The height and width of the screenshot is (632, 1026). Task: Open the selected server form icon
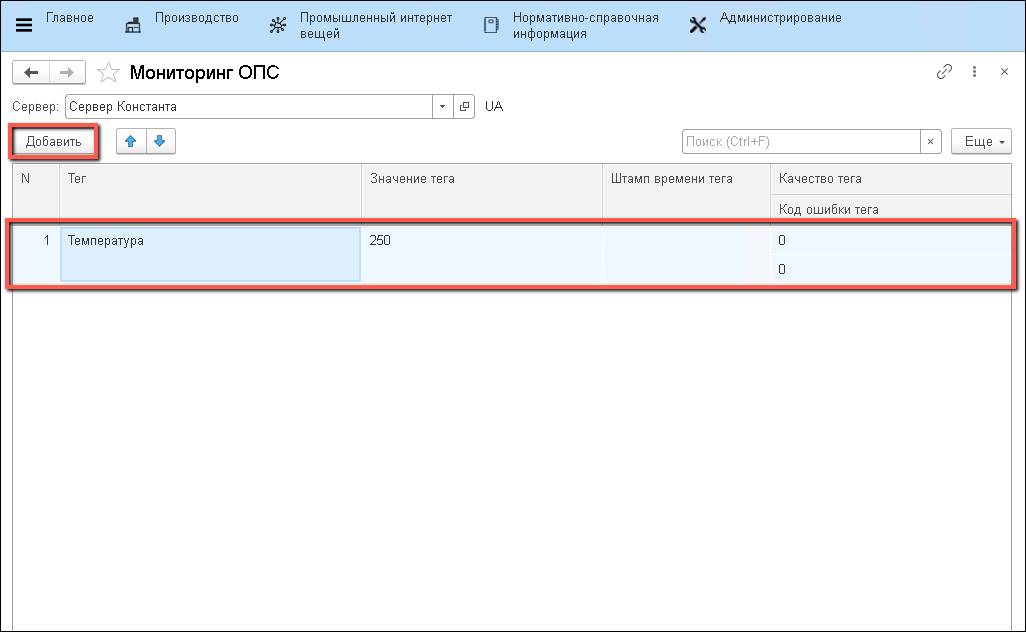[x=464, y=106]
